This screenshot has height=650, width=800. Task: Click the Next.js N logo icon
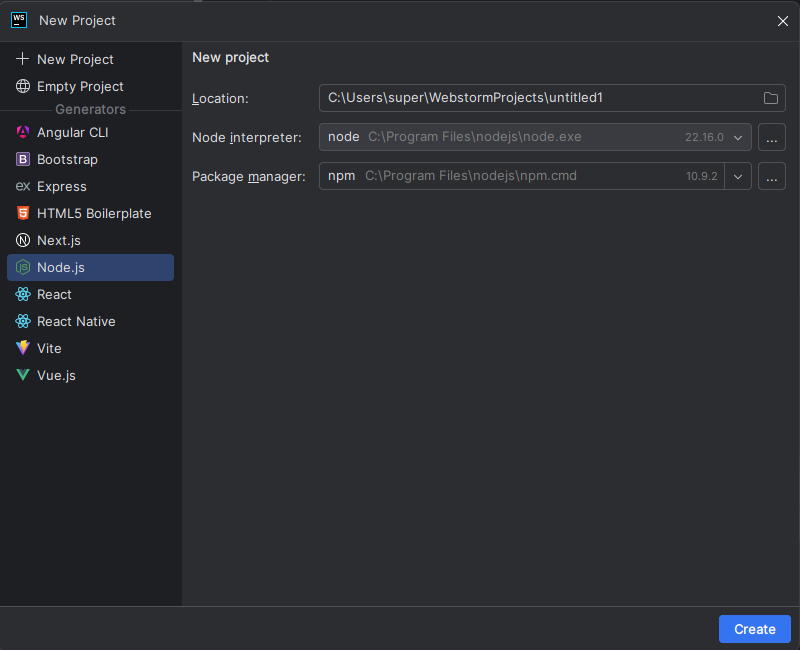pyautogui.click(x=23, y=240)
